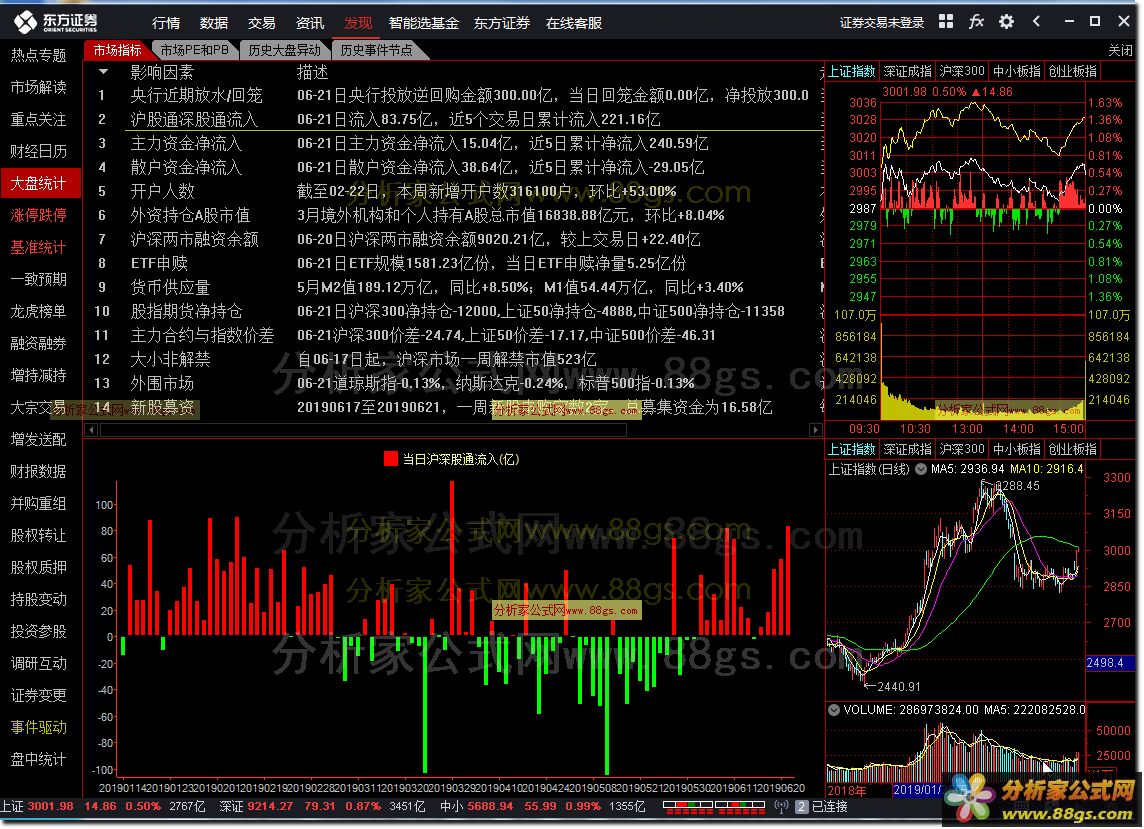Open 融资融券 in the sidebar
Screen dimensions: 1144x829
tap(39, 344)
